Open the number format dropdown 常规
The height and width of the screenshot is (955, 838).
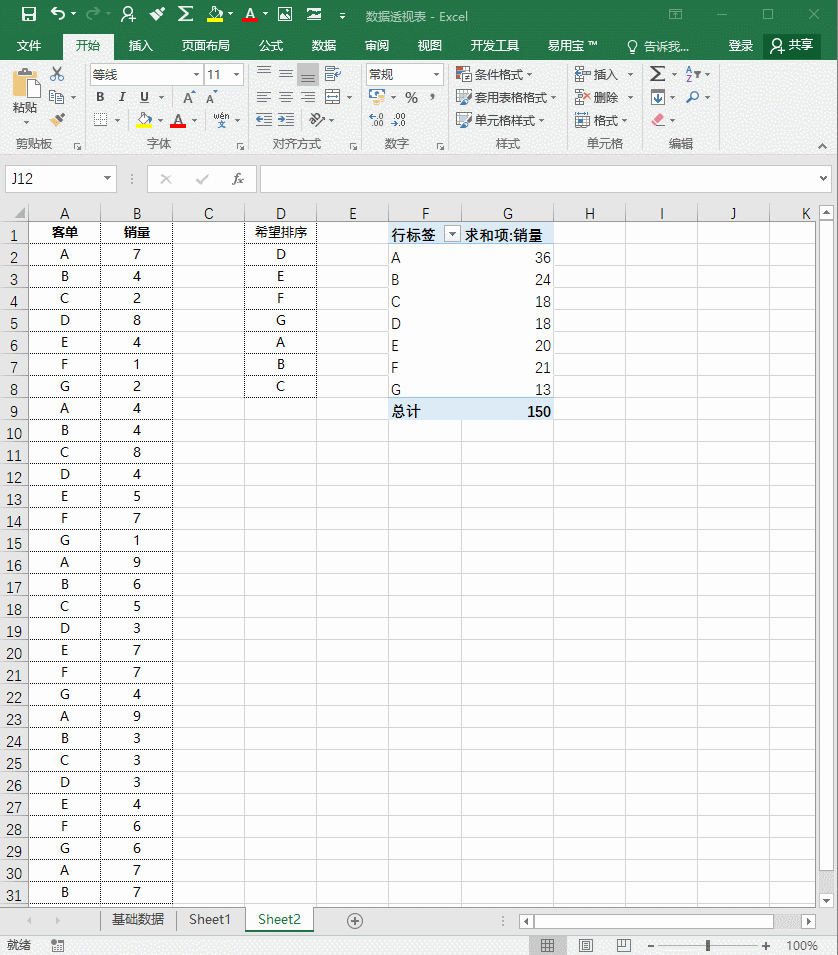pyautogui.click(x=436, y=75)
